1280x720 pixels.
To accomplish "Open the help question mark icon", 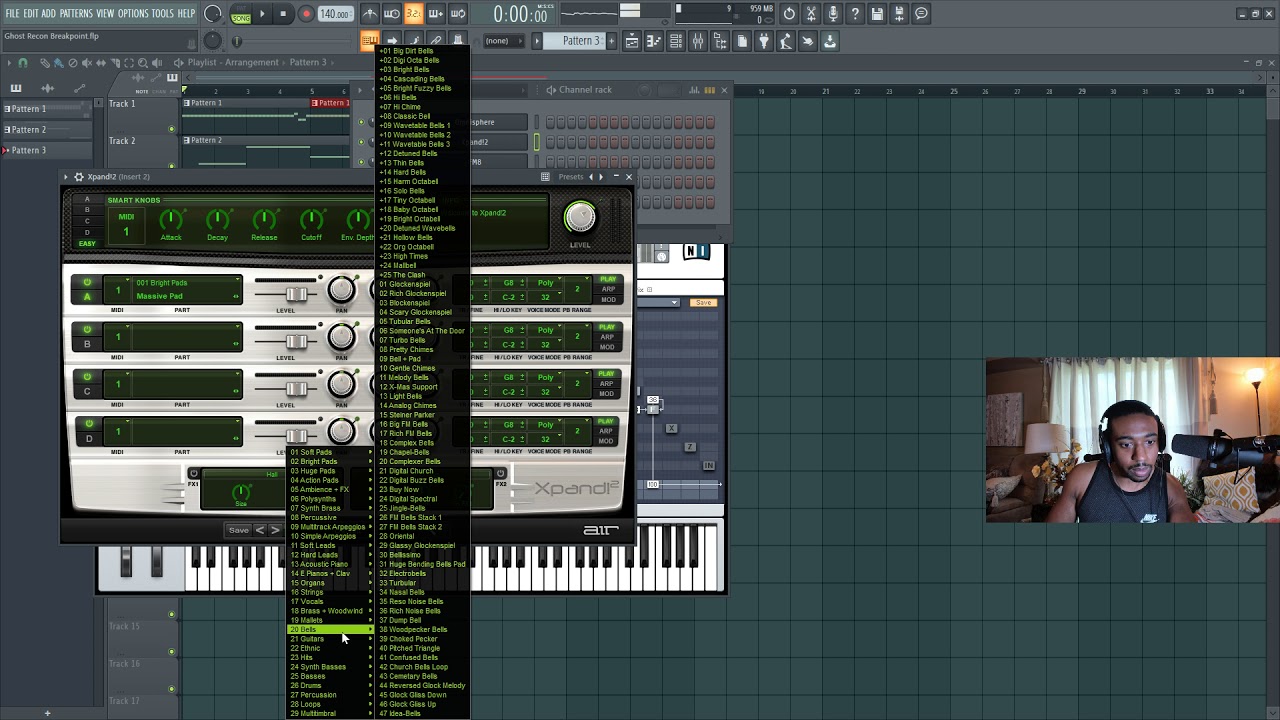I will click(x=855, y=14).
